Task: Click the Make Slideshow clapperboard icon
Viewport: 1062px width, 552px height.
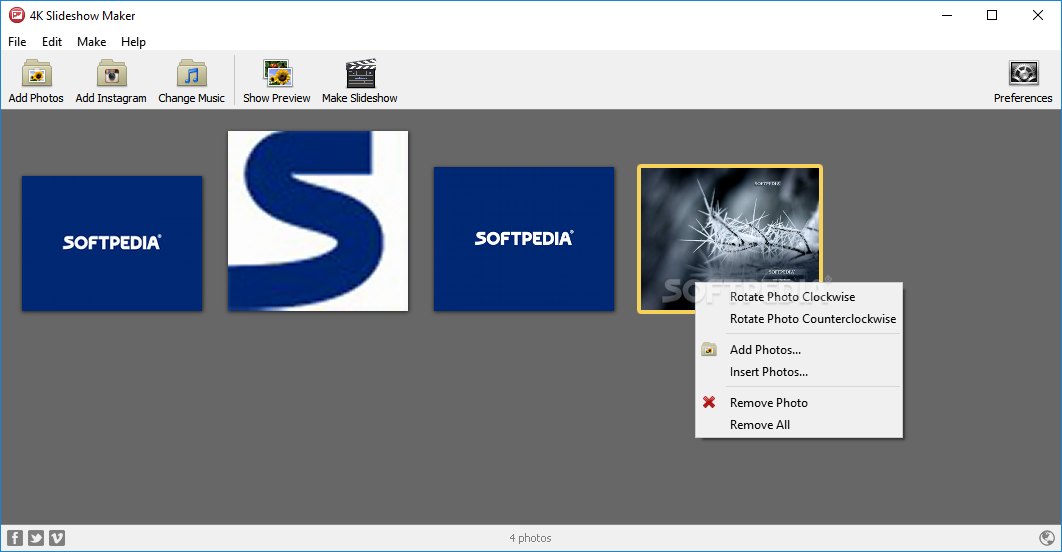Action: [360, 74]
